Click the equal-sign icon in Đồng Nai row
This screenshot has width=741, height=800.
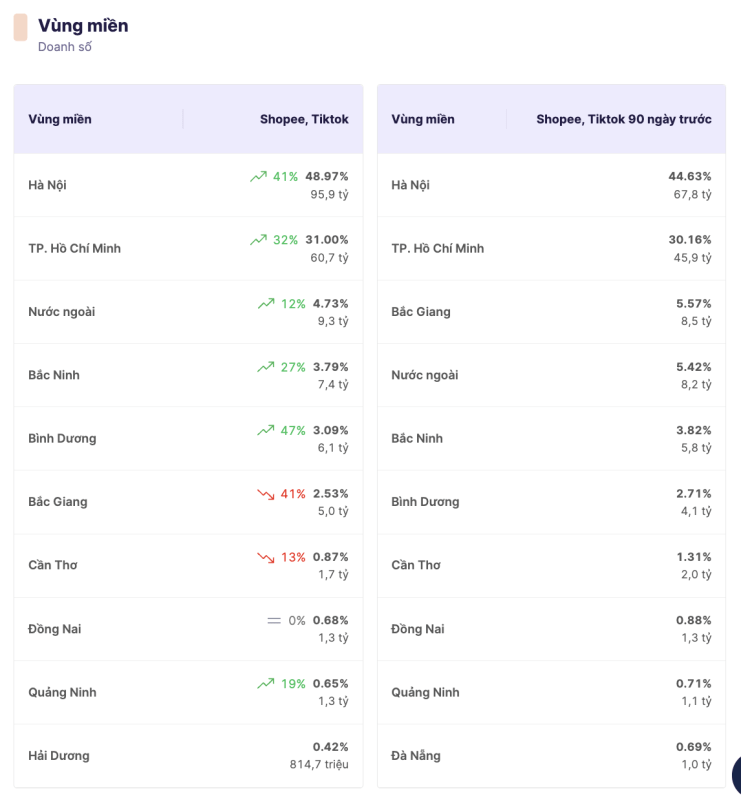pyautogui.click(x=274, y=620)
